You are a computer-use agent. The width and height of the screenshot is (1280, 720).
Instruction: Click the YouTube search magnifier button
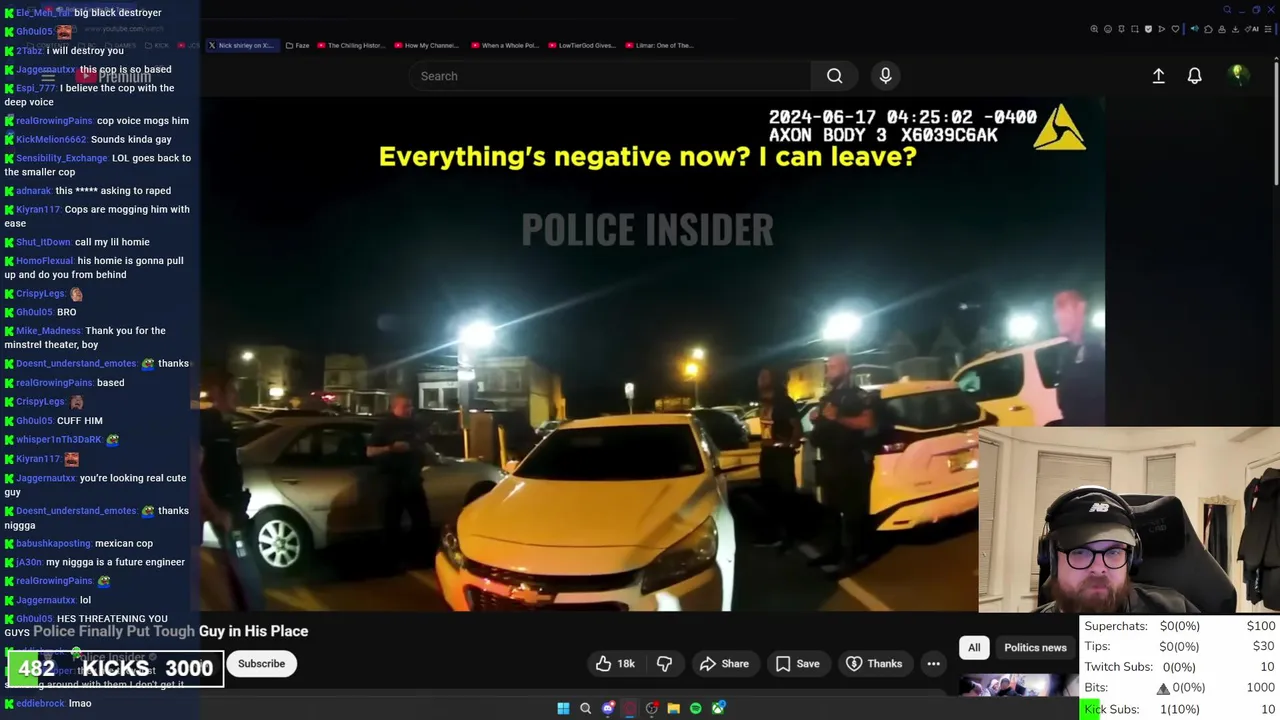pyautogui.click(x=834, y=76)
